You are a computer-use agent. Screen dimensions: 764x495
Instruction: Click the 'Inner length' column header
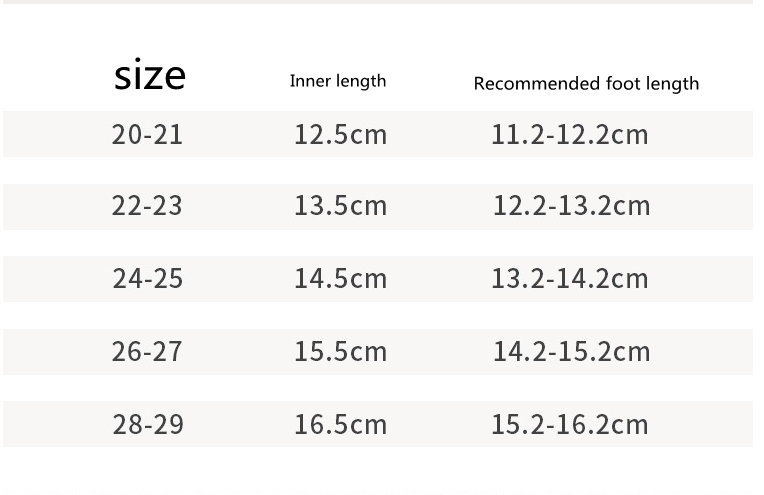(338, 81)
